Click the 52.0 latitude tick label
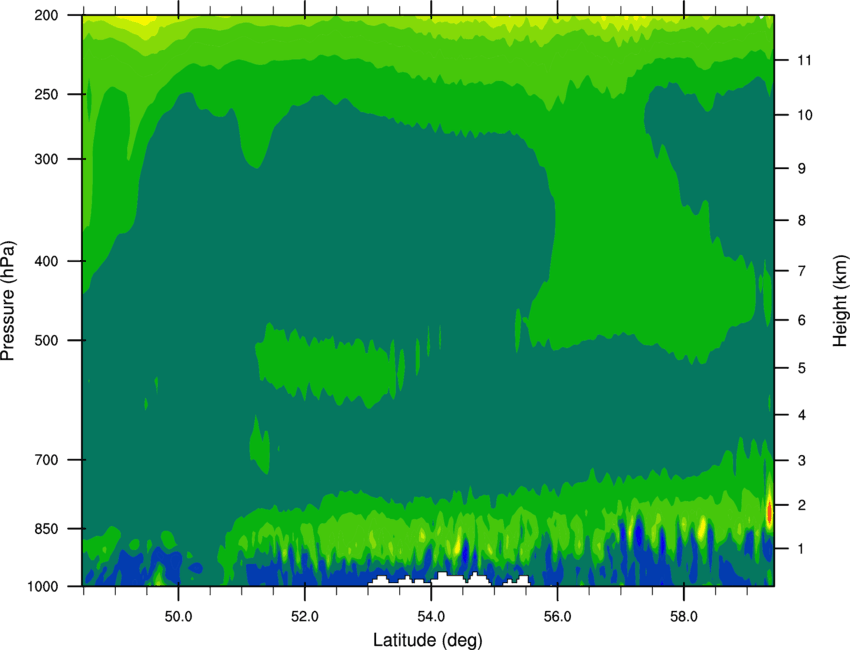This screenshot has width=850, height=650. coord(305,617)
